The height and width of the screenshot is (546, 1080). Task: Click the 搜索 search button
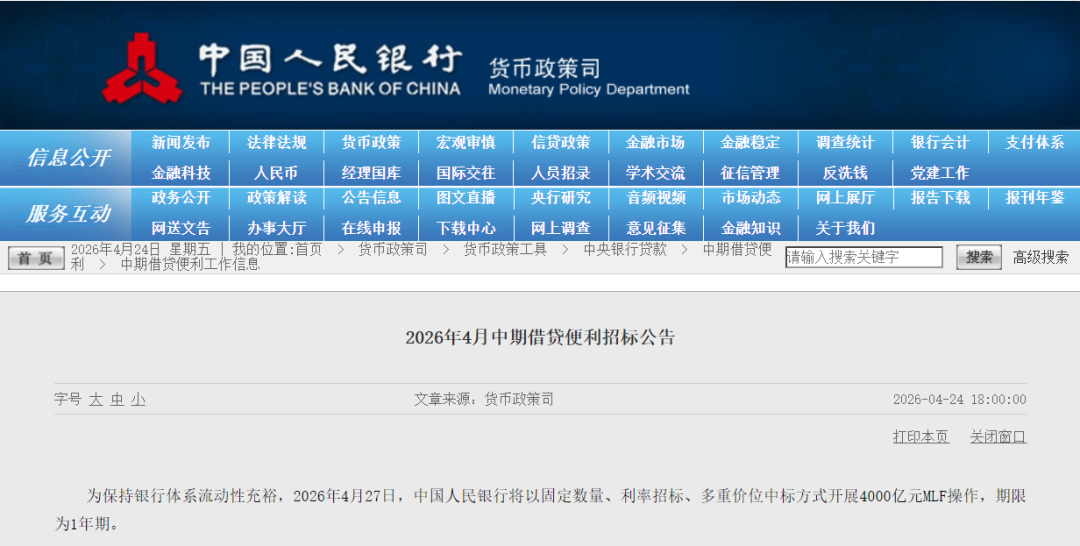979,258
